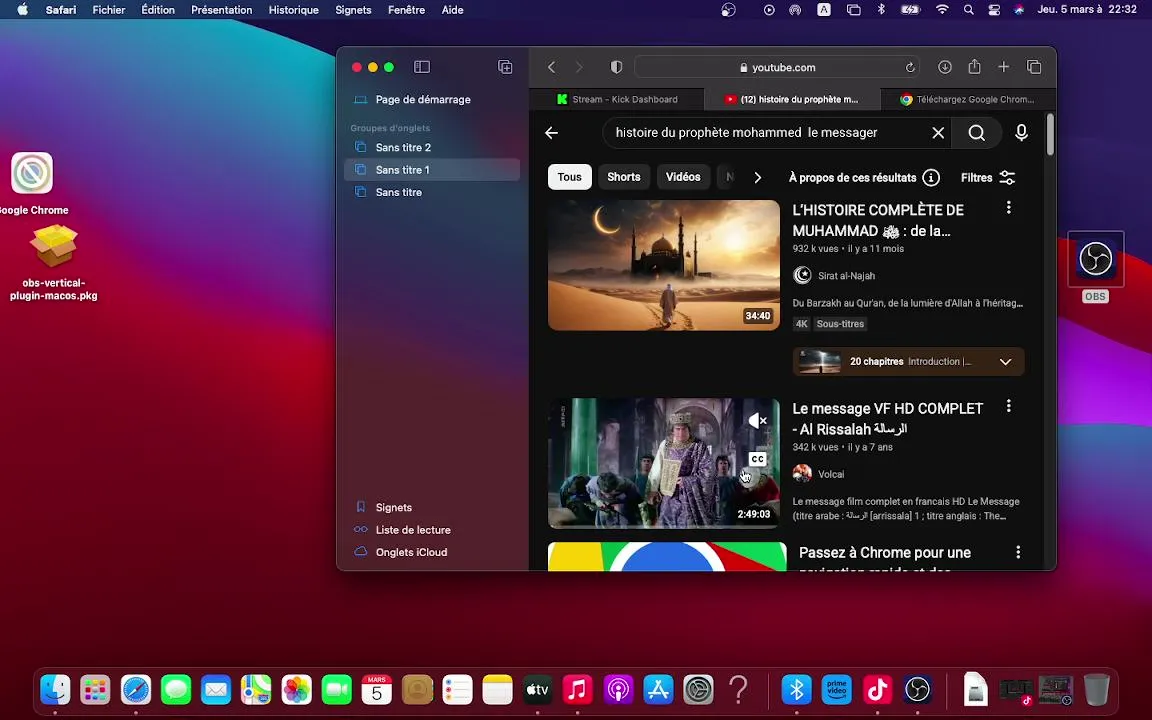Open Finder from the Dock

(x=56, y=690)
